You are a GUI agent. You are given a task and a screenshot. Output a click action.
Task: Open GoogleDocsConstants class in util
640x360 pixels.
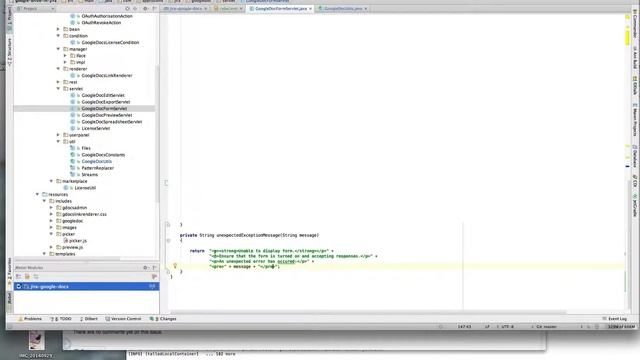pos(103,155)
